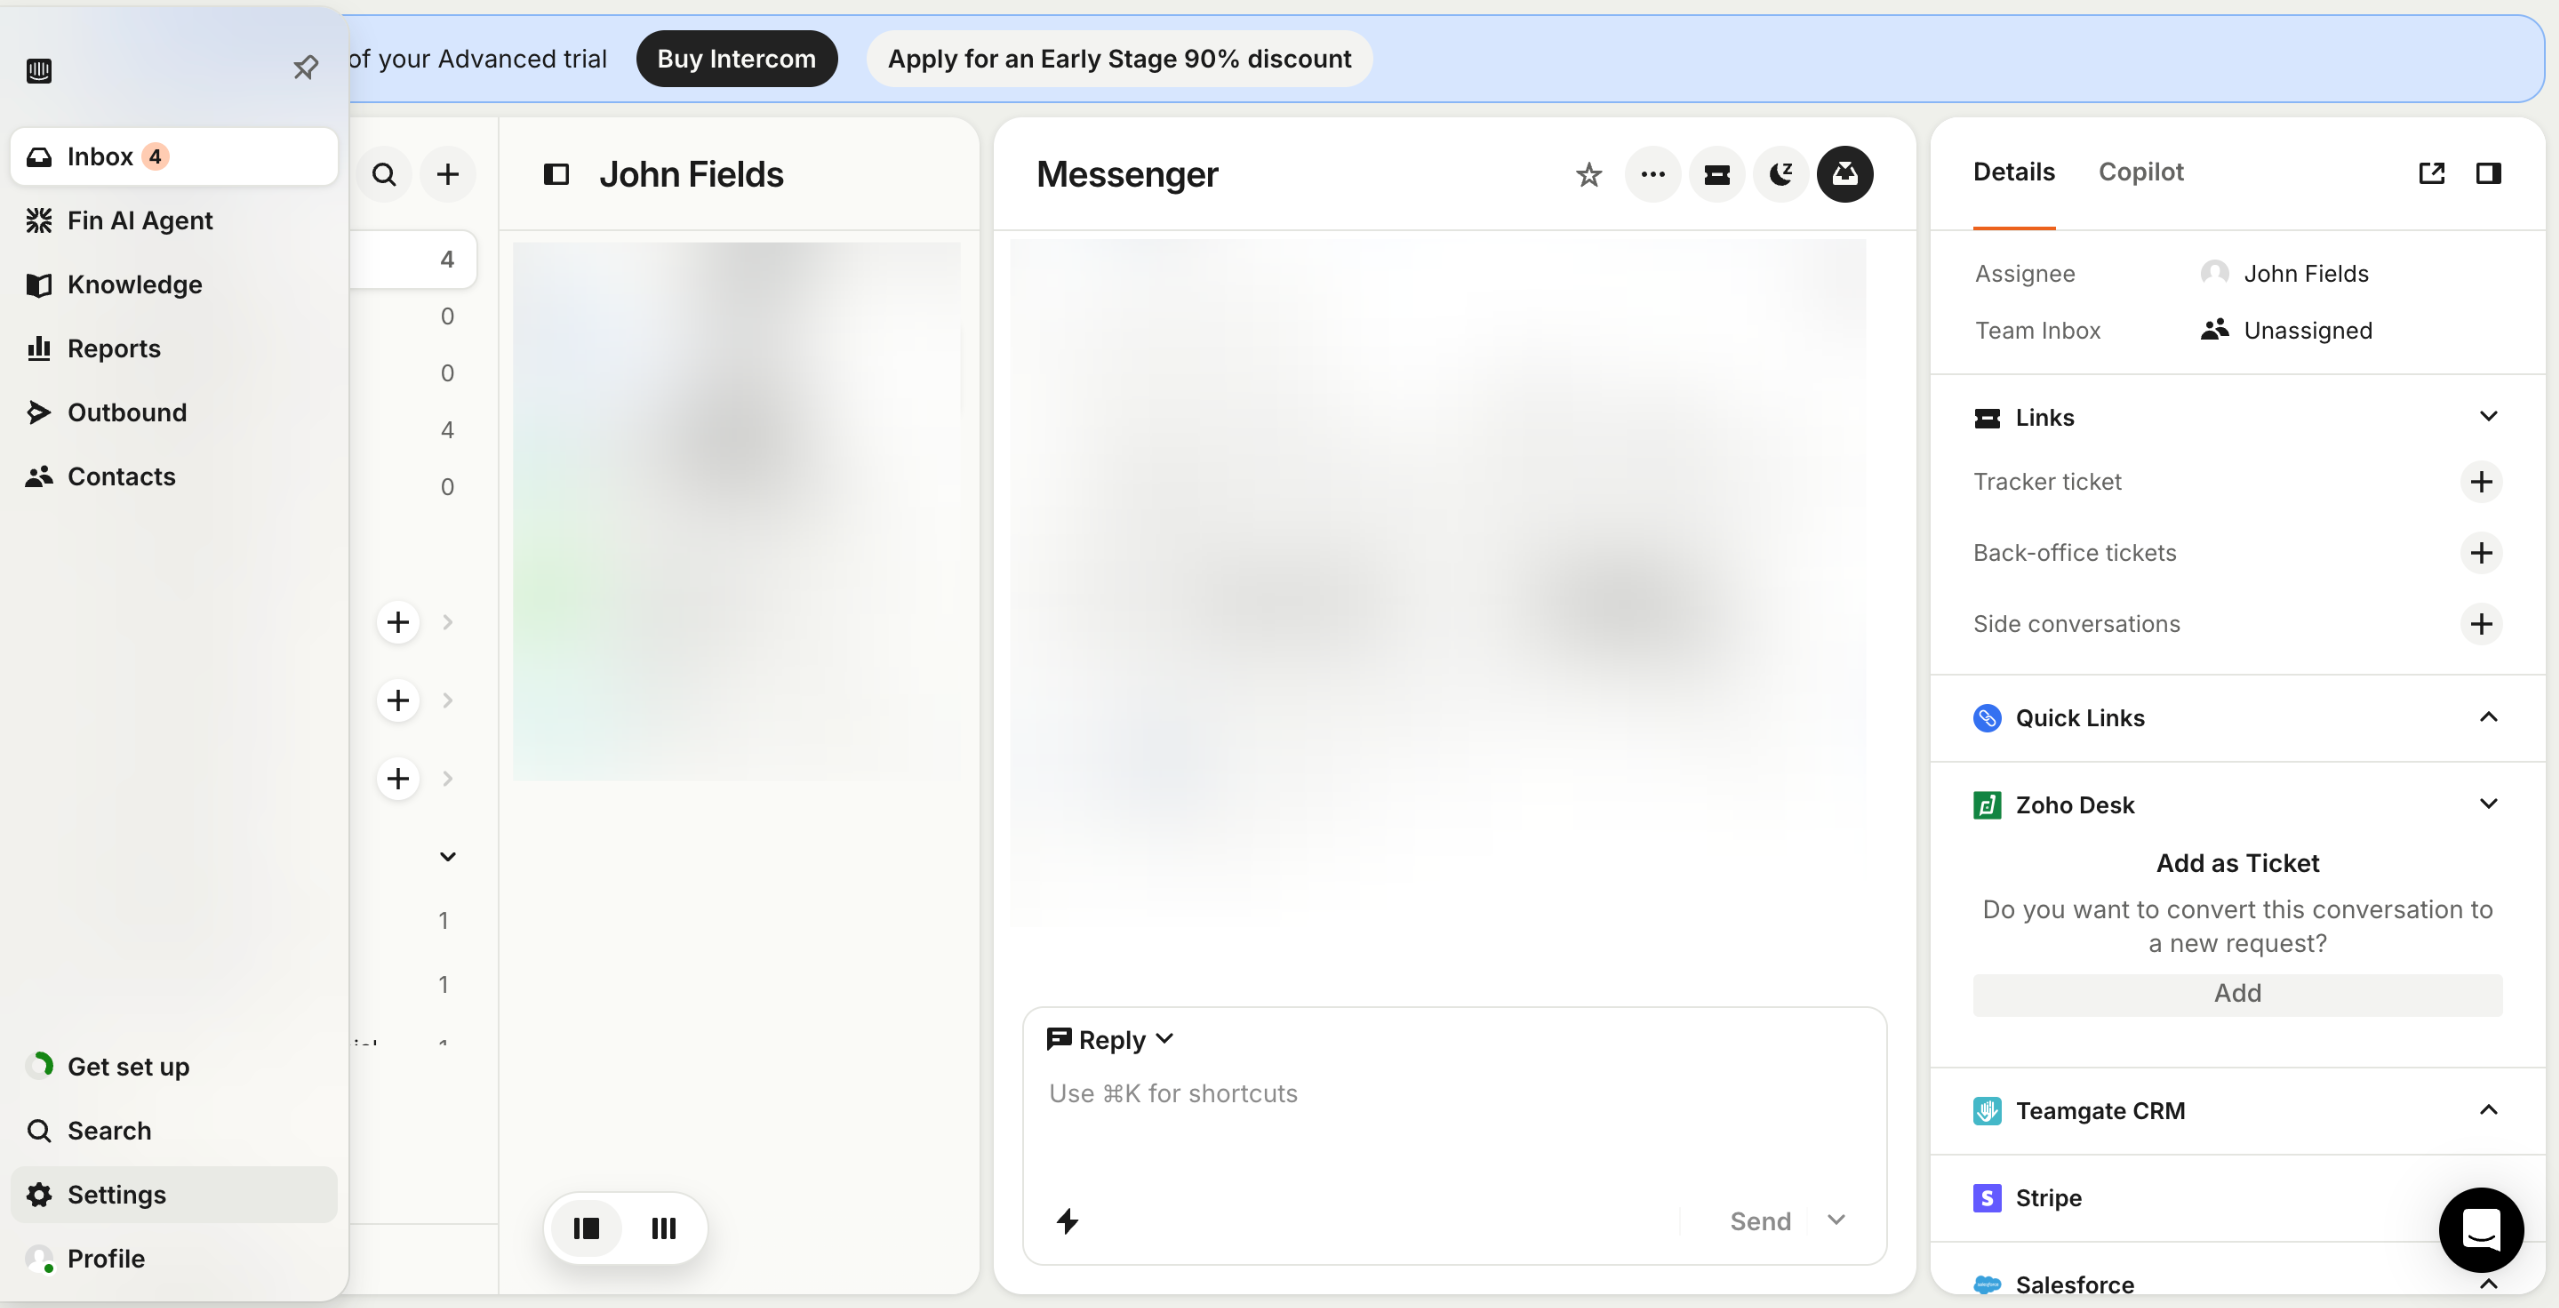The image size is (2559, 1308).
Task: Click the close conversation inbox icon
Action: (x=1844, y=175)
